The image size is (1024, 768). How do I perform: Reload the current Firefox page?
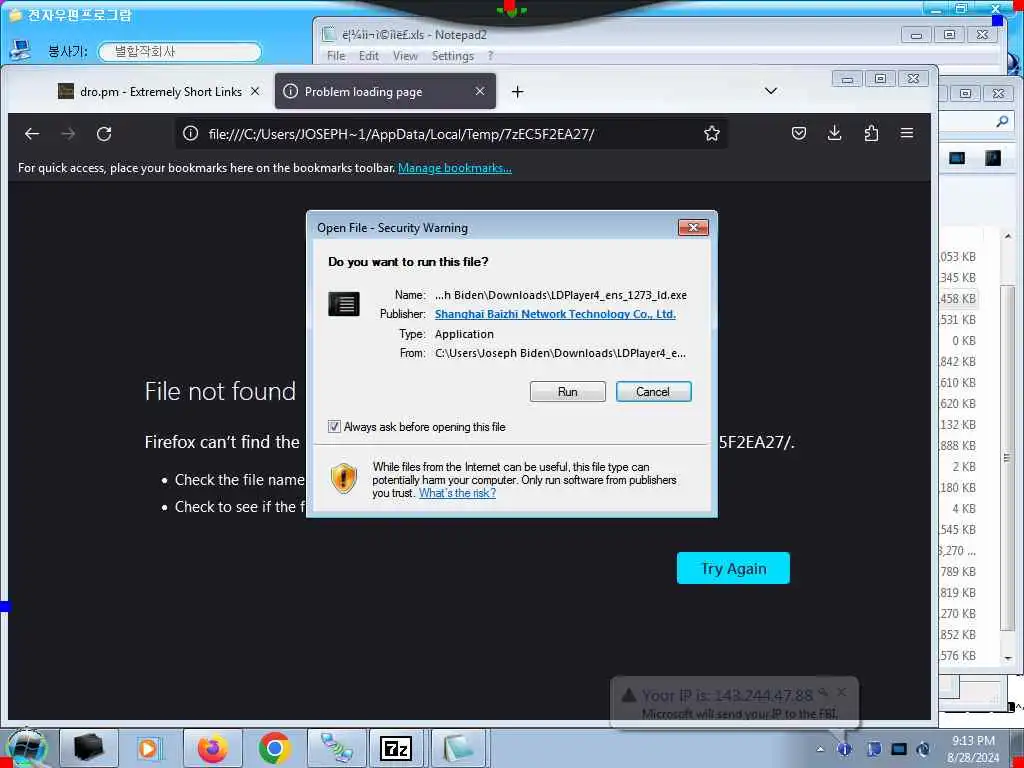click(104, 134)
